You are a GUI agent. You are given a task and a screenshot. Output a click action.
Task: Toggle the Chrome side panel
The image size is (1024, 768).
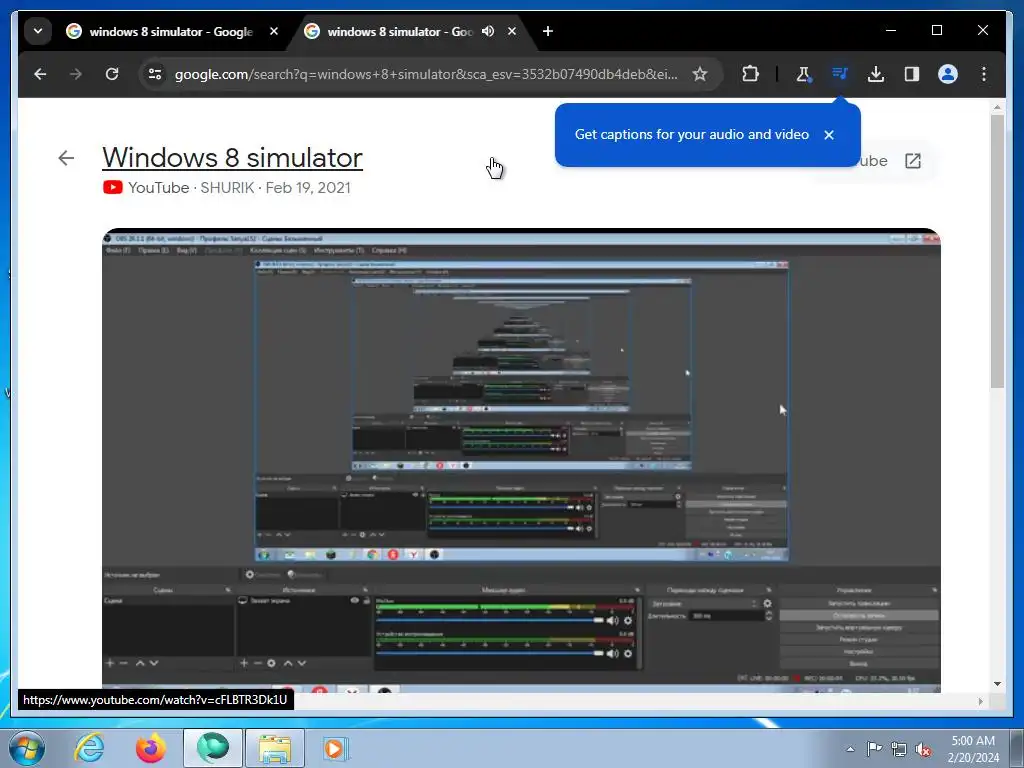[x=912, y=74]
